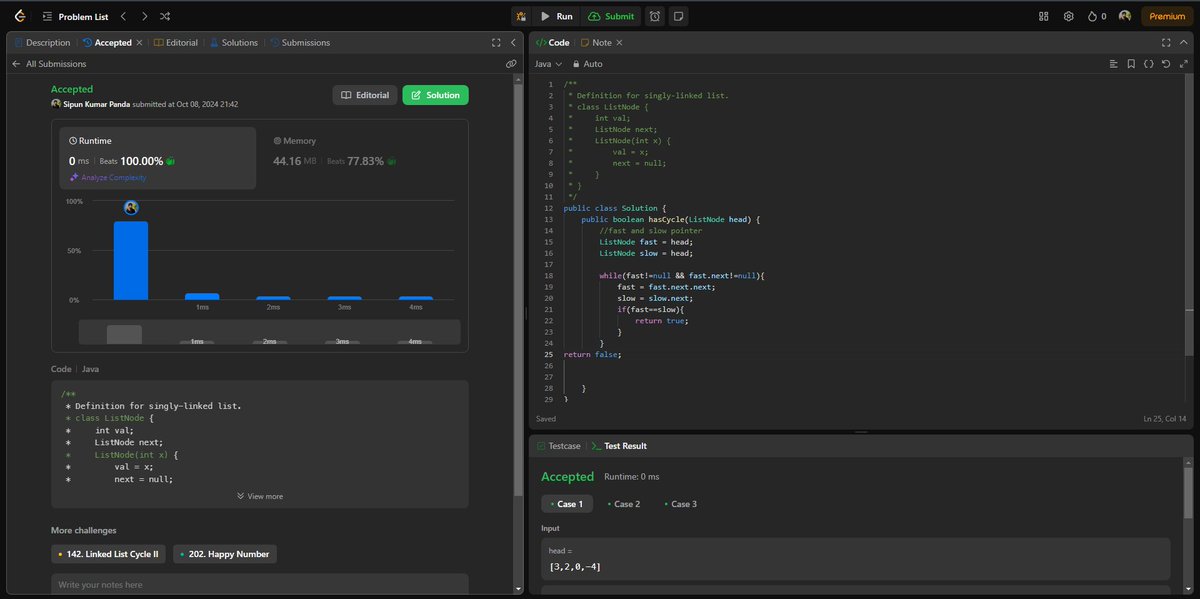Click the notes field 'Write your notes here'
The width and height of the screenshot is (1200, 599).
[x=260, y=584]
